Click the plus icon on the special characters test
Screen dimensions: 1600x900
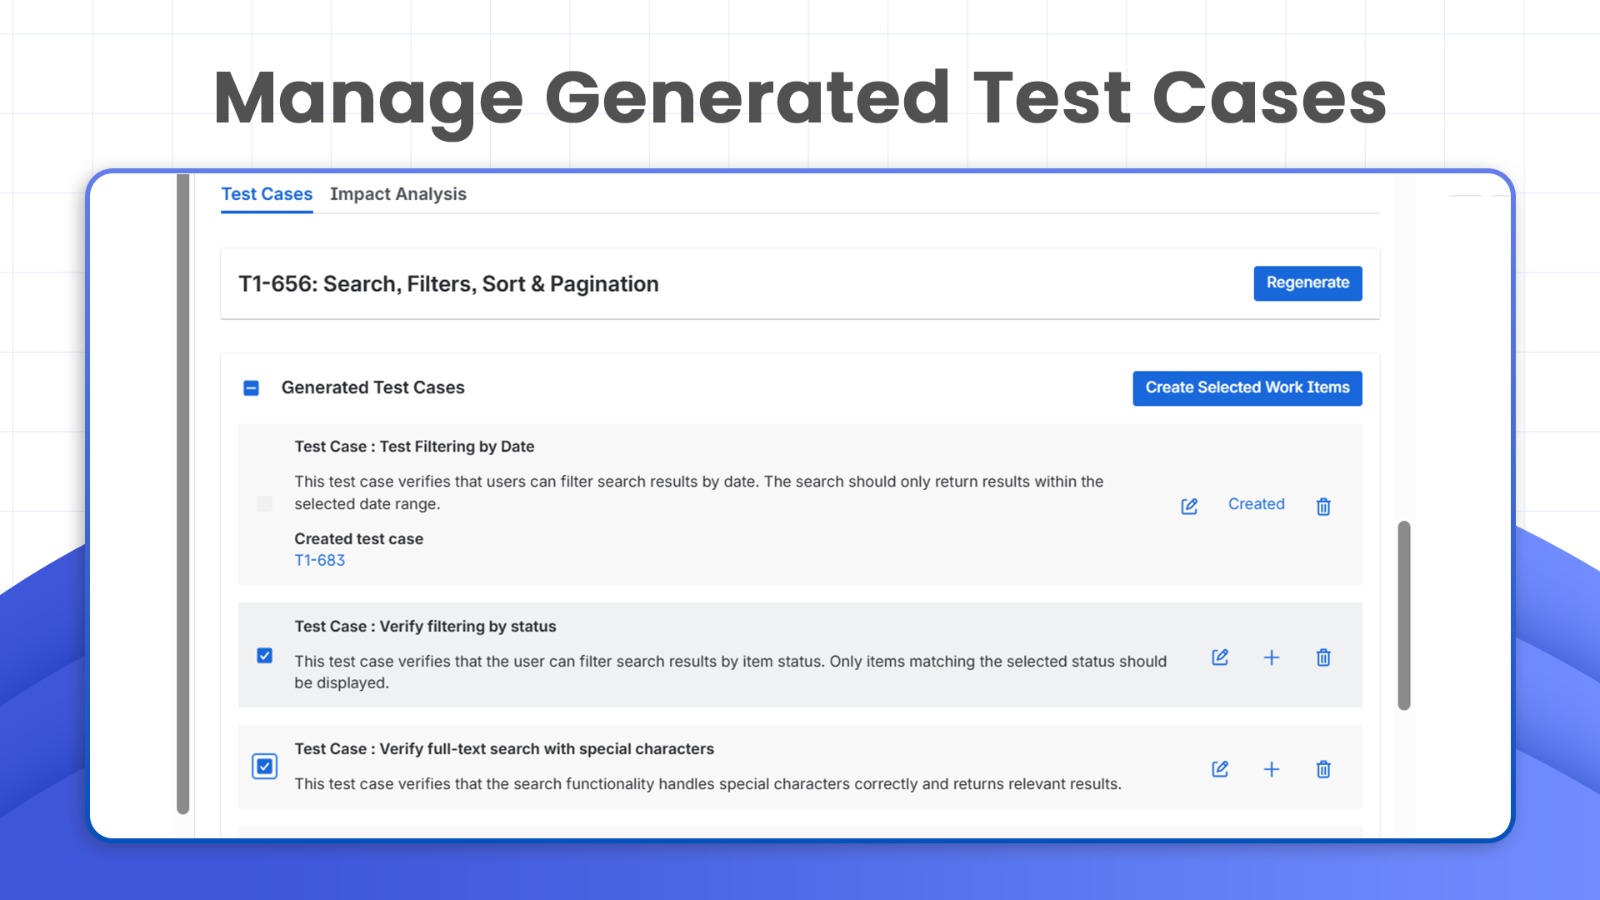pos(1271,769)
